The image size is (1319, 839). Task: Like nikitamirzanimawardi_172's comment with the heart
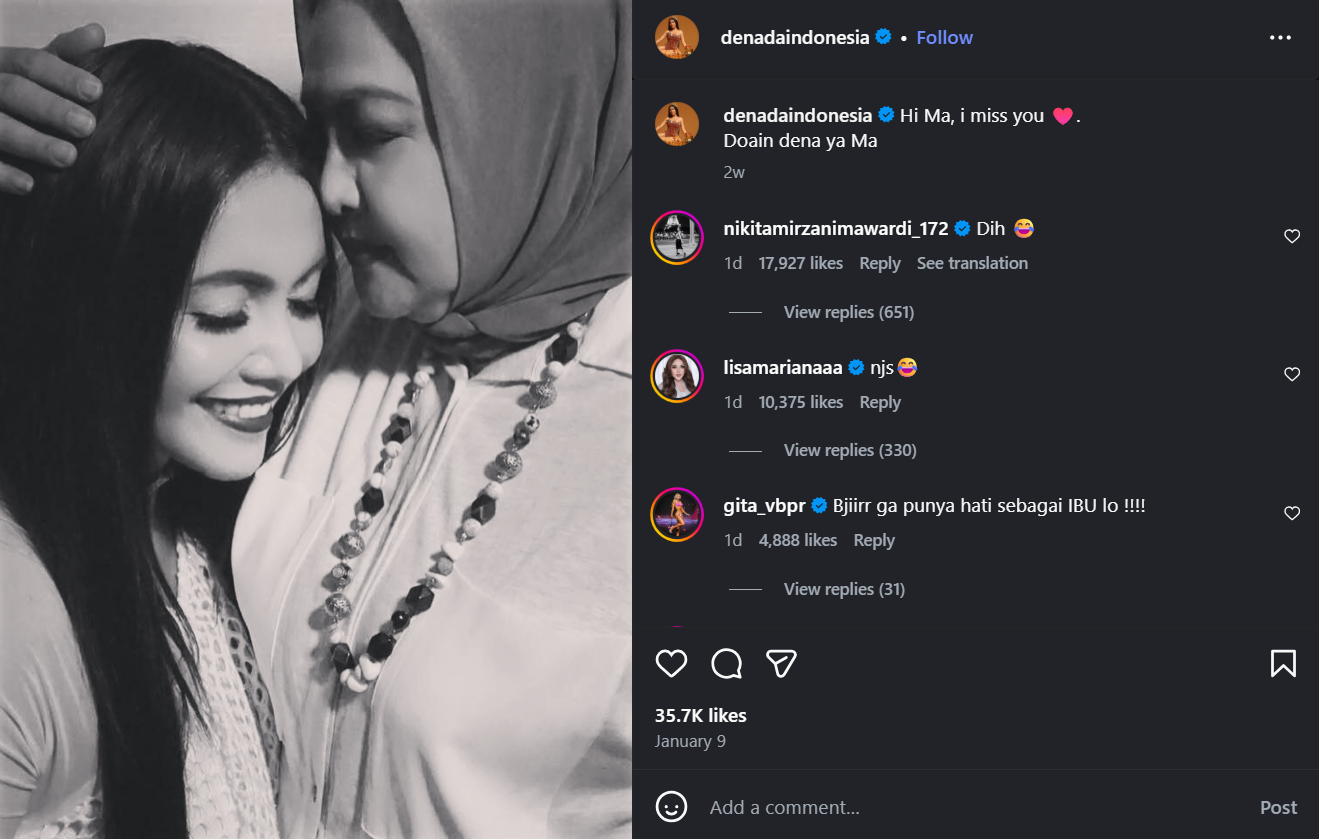(1291, 236)
